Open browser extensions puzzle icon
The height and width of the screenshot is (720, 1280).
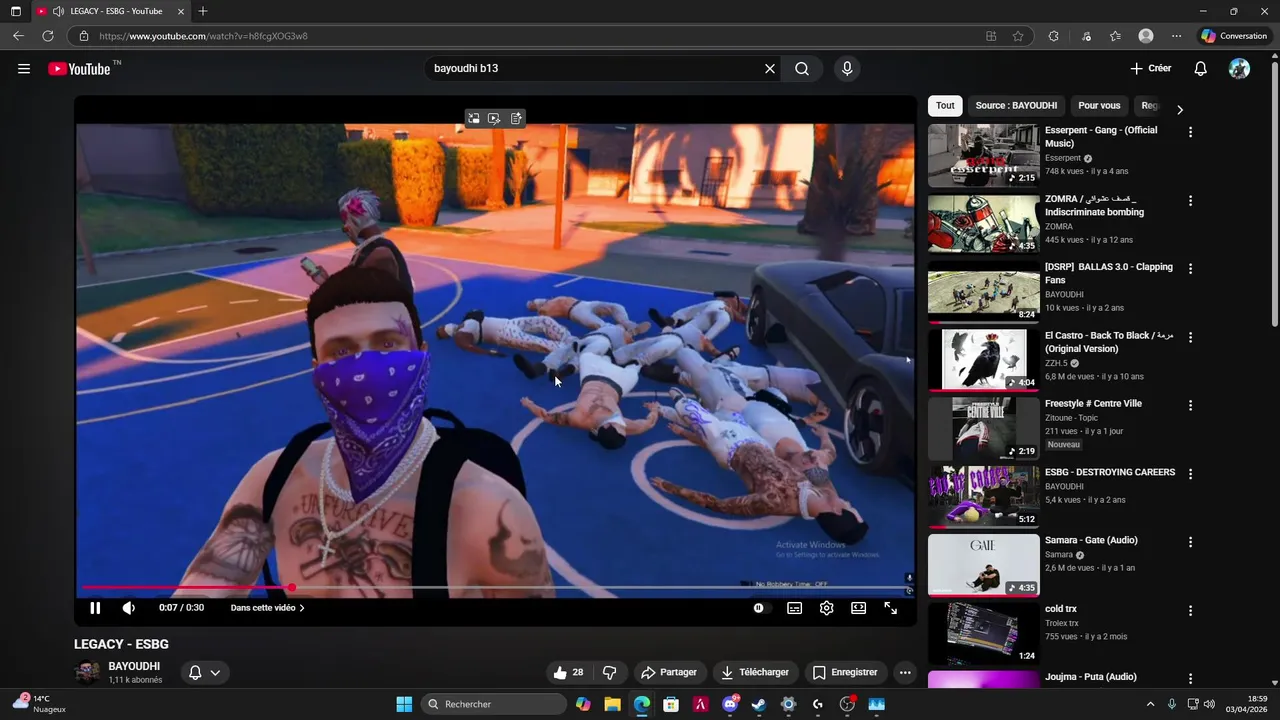[1053, 36]
